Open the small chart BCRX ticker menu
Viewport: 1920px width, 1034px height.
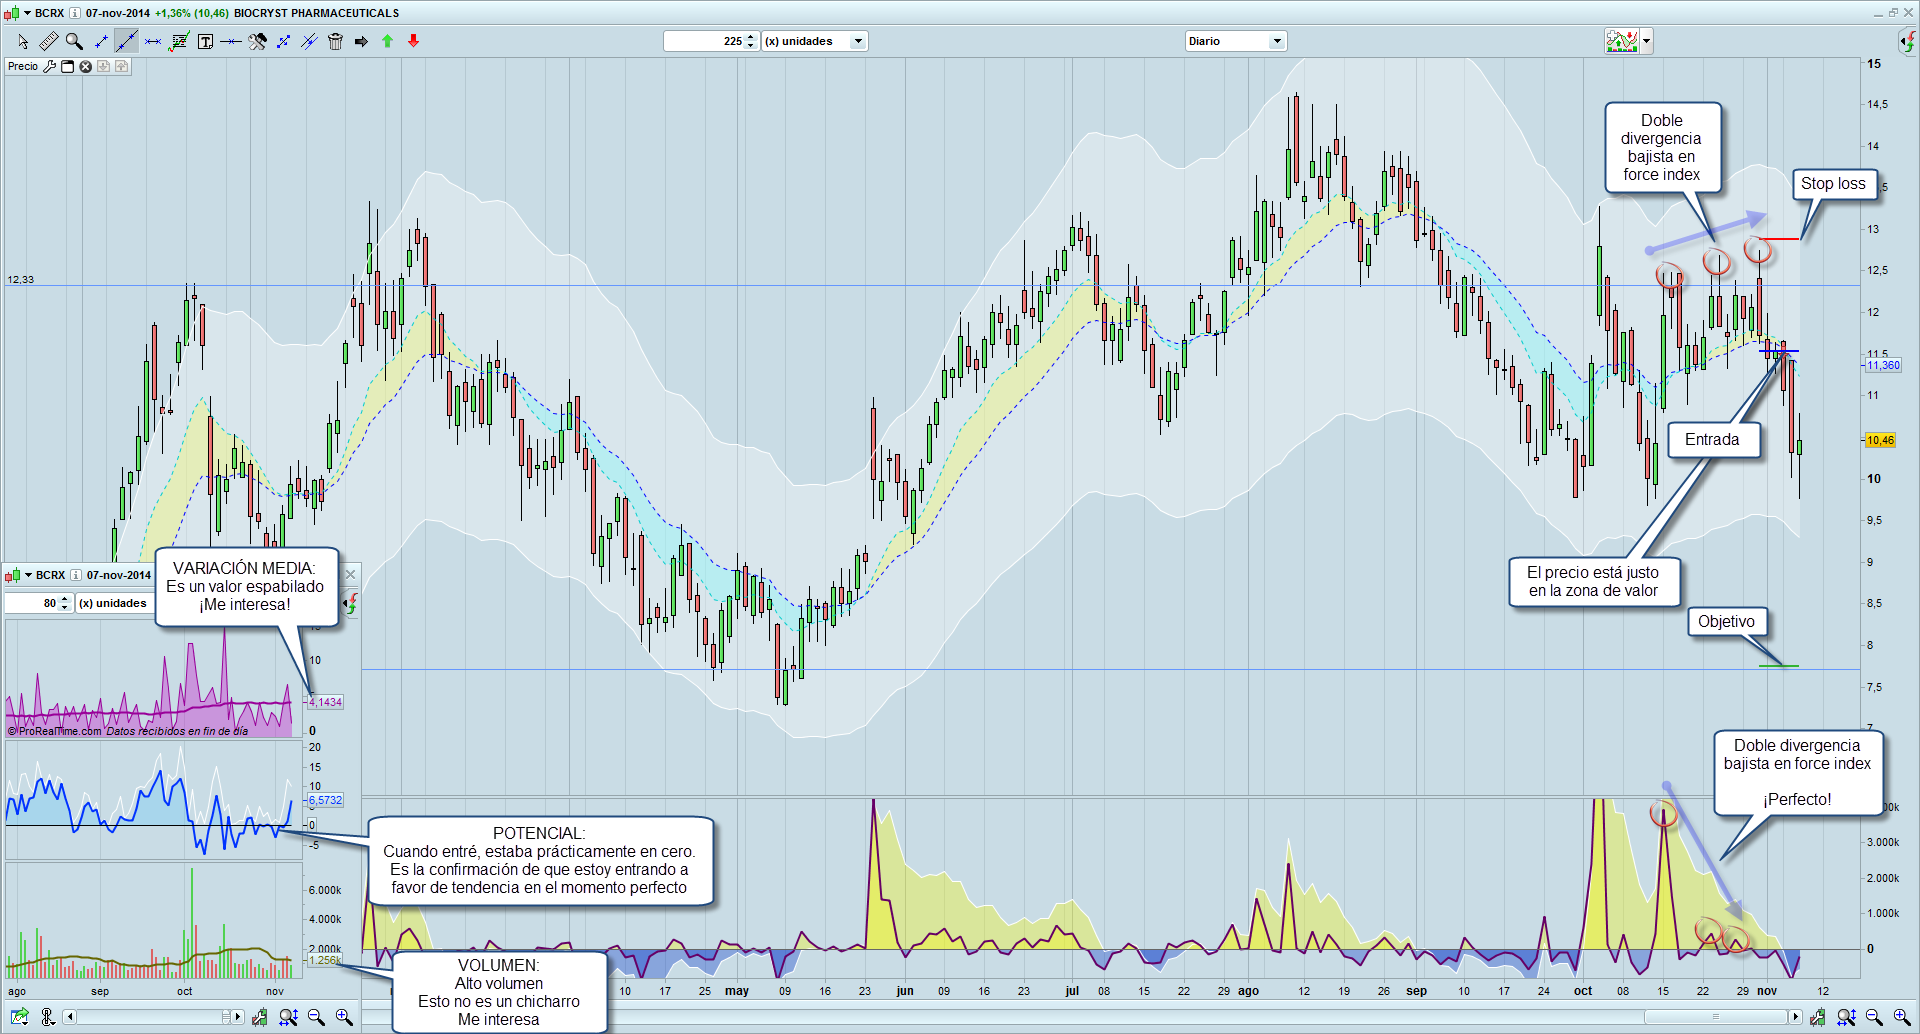click(28, 575)
